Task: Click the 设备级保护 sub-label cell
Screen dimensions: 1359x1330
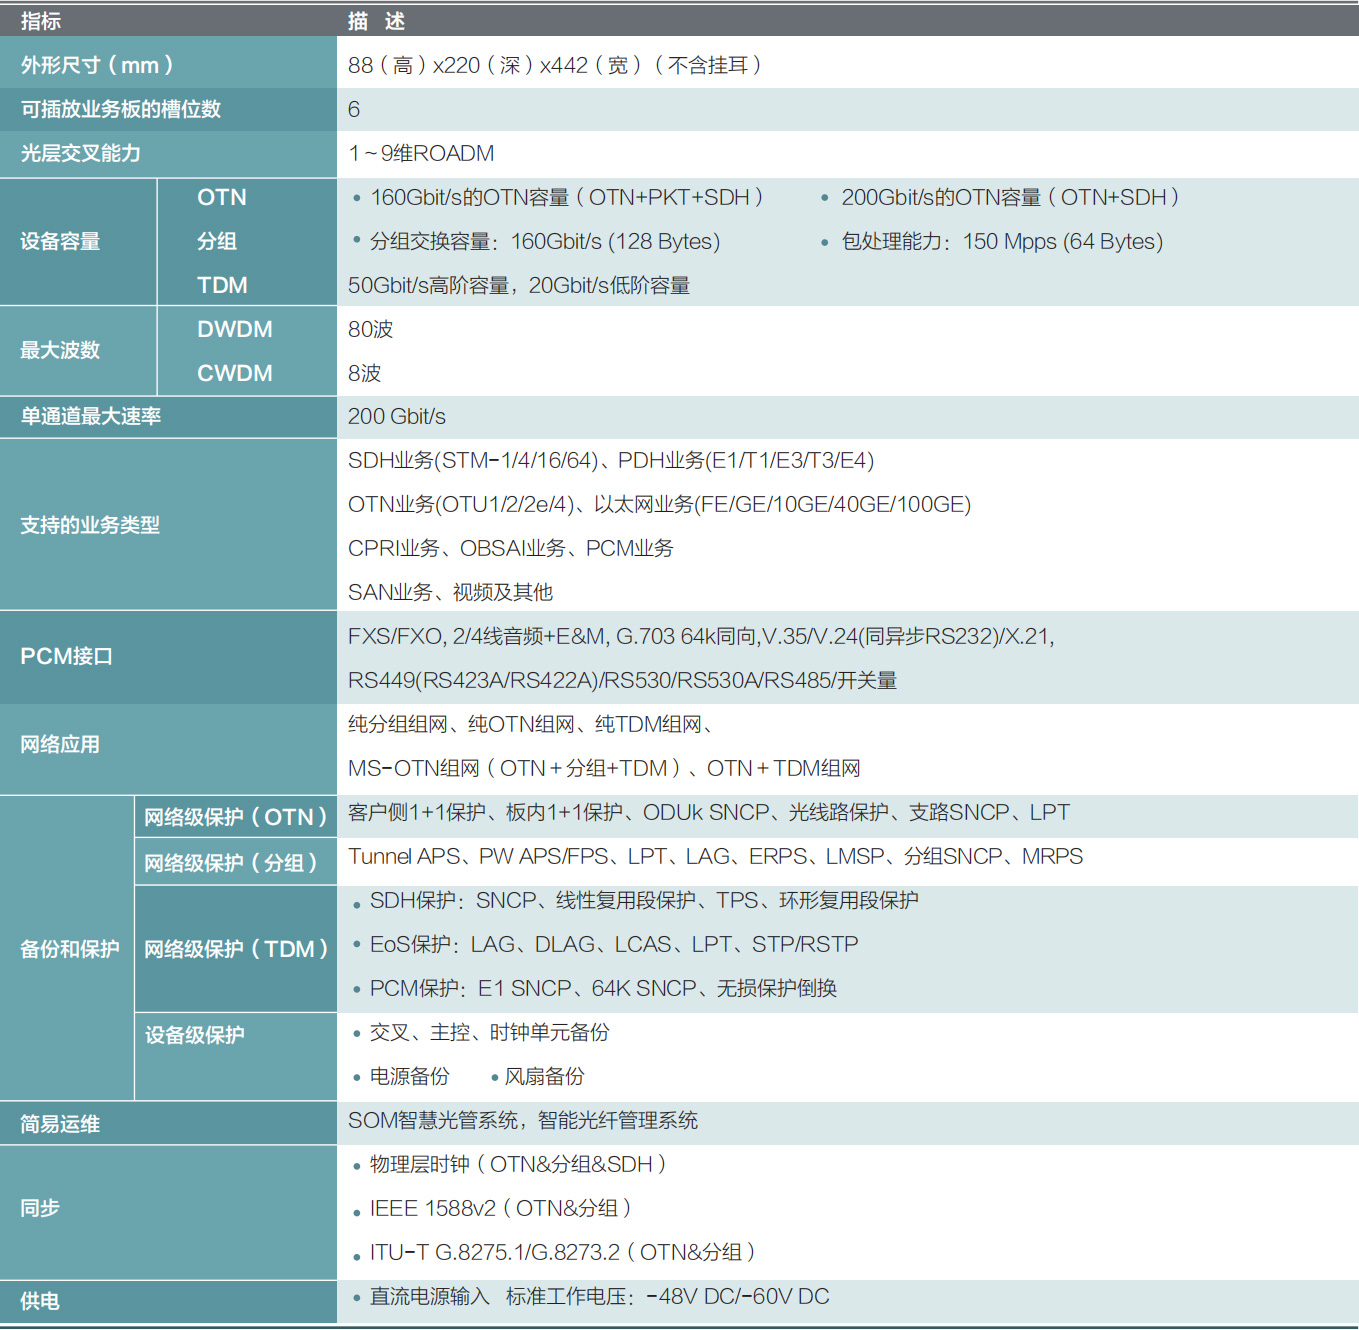Action: 195,1035
